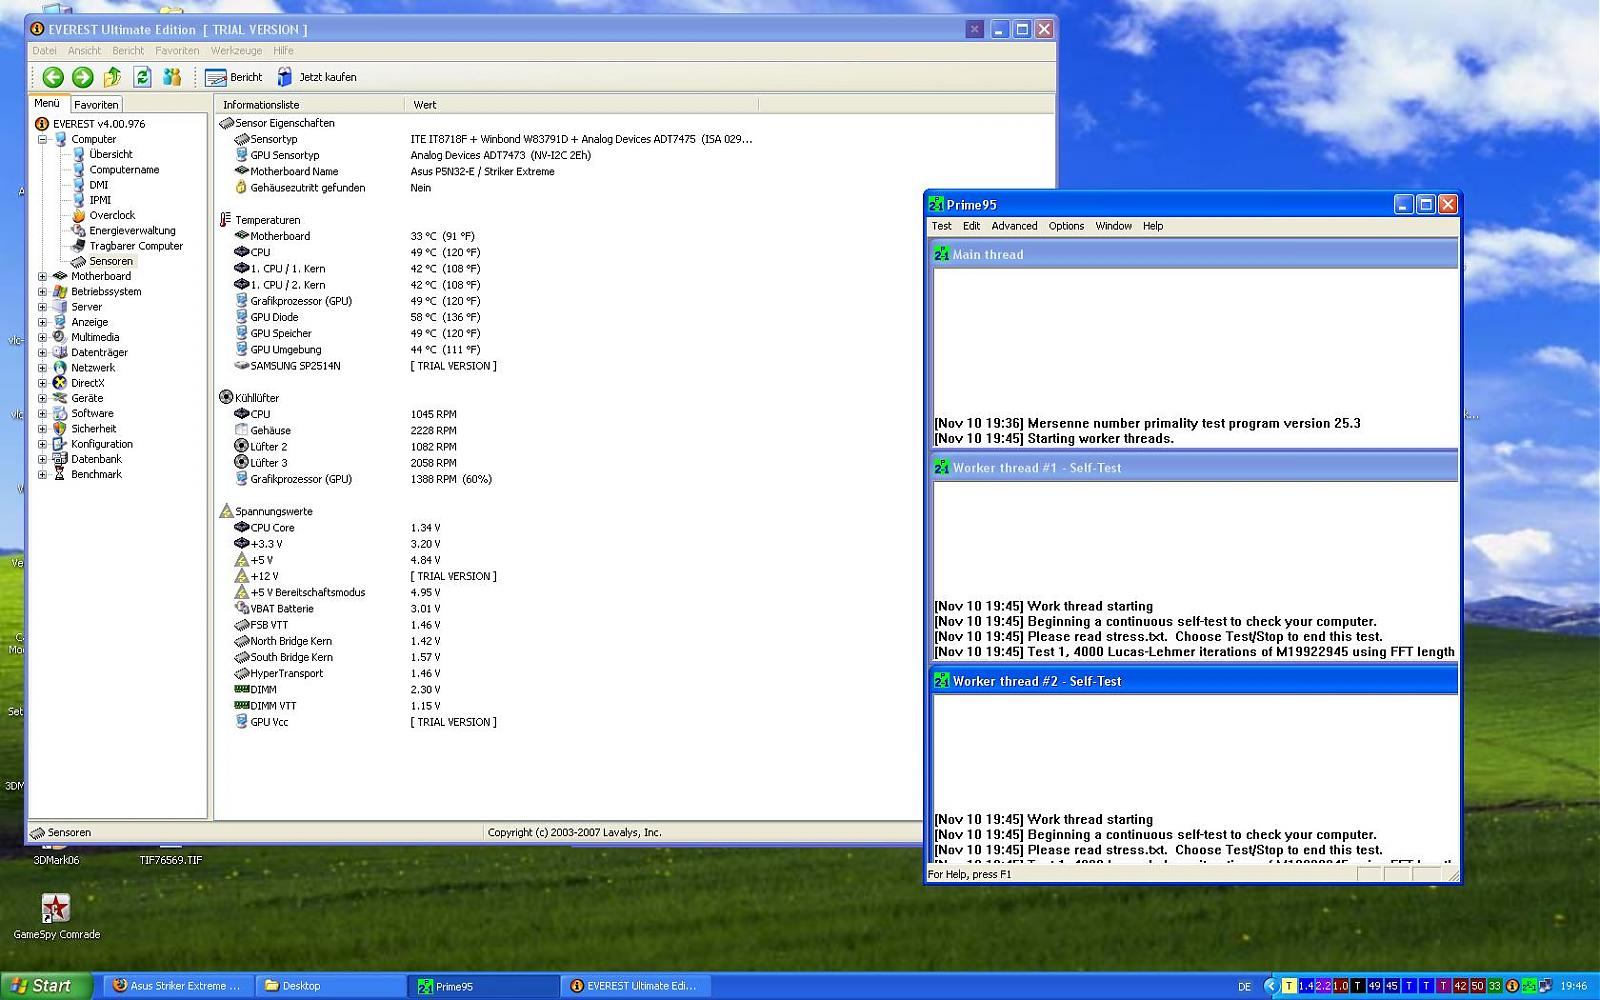The image size is (1600, 1000).
Task: Open the Werkzeuge menu in EVEREST
Action: 236,51
